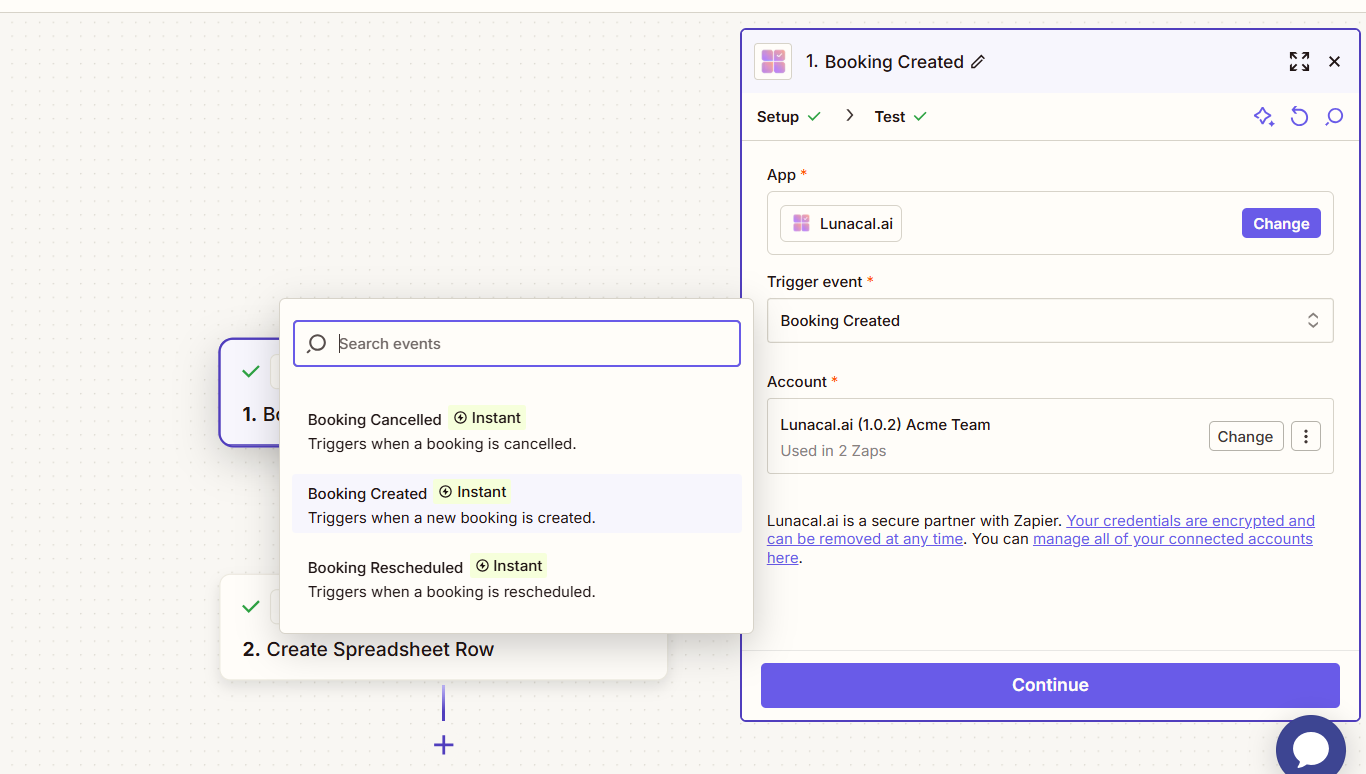Open account options three-dot menu
The width and height of the screenshot is (1366, 774).
[x=1306, y=437]
